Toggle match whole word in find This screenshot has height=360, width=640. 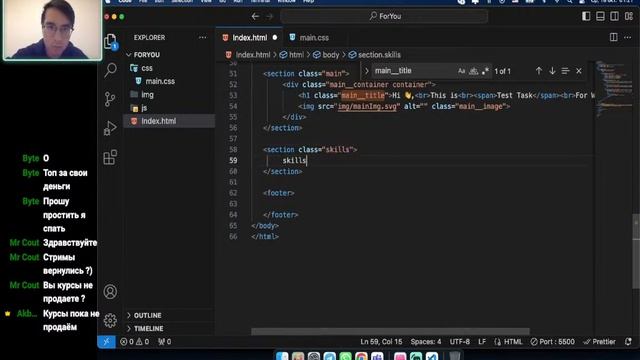pos(473,71)
